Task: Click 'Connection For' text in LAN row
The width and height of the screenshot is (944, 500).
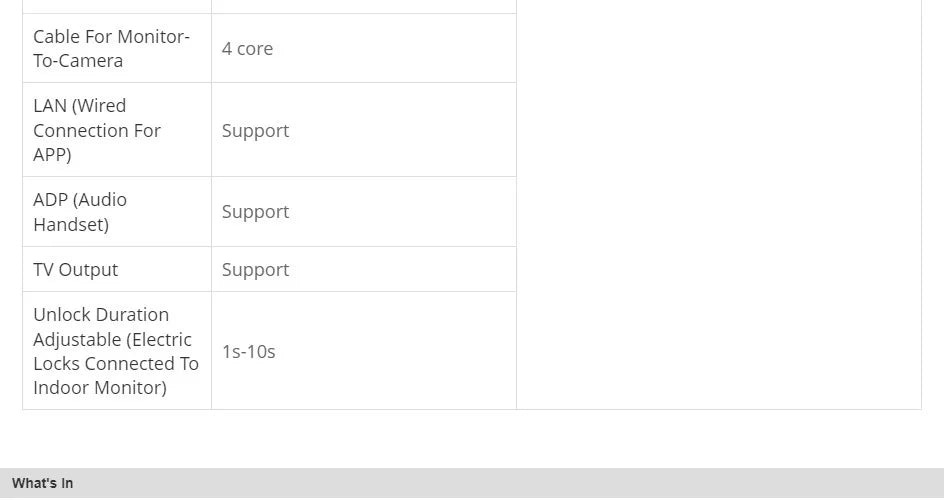Action: pos(97,131)
